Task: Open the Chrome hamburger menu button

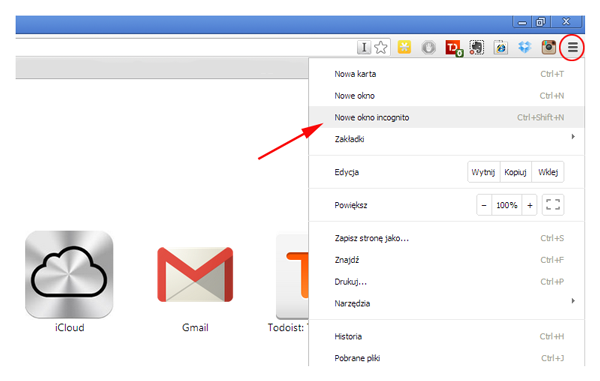Action: [x=572, y=47]
